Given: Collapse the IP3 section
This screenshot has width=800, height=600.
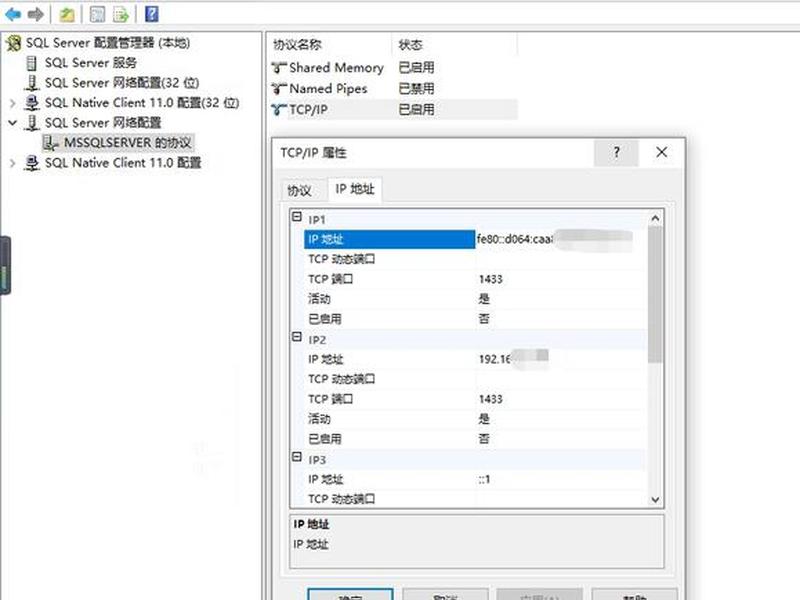Looking at the screenshot, I should [x=297, y=457].
